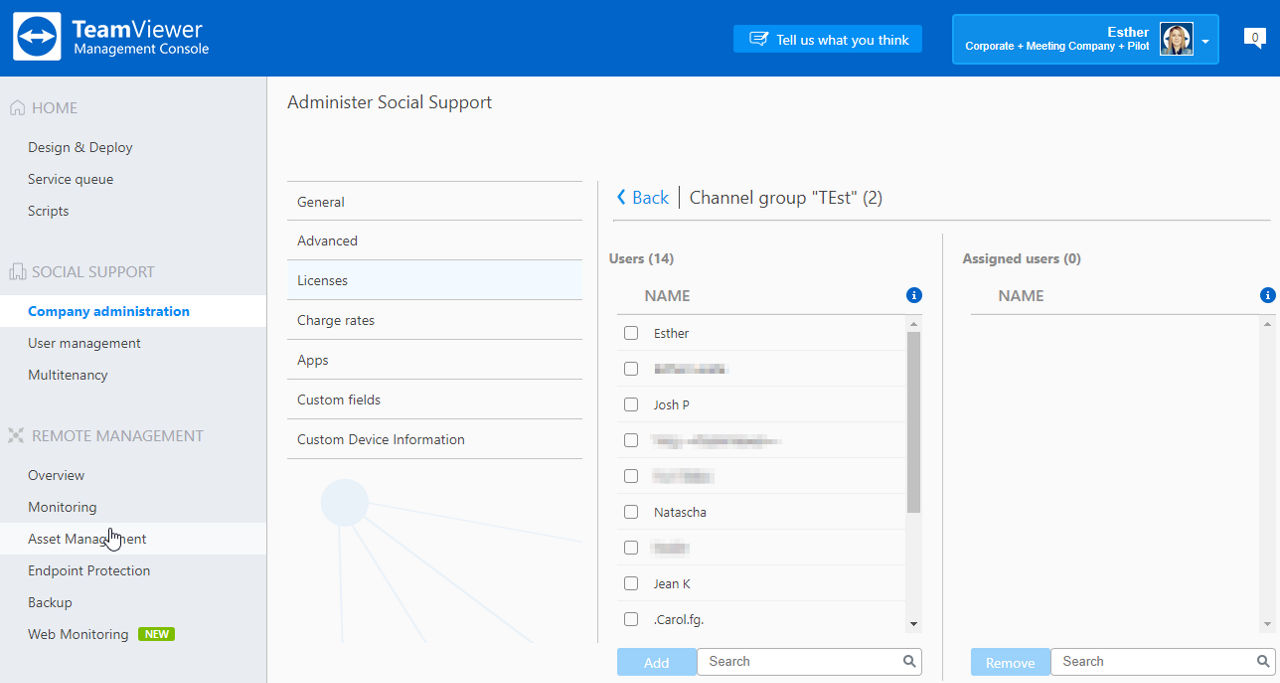This screenshot has height=683, width=1280.
Task: Click the Add button
Action: coord(656,662)
